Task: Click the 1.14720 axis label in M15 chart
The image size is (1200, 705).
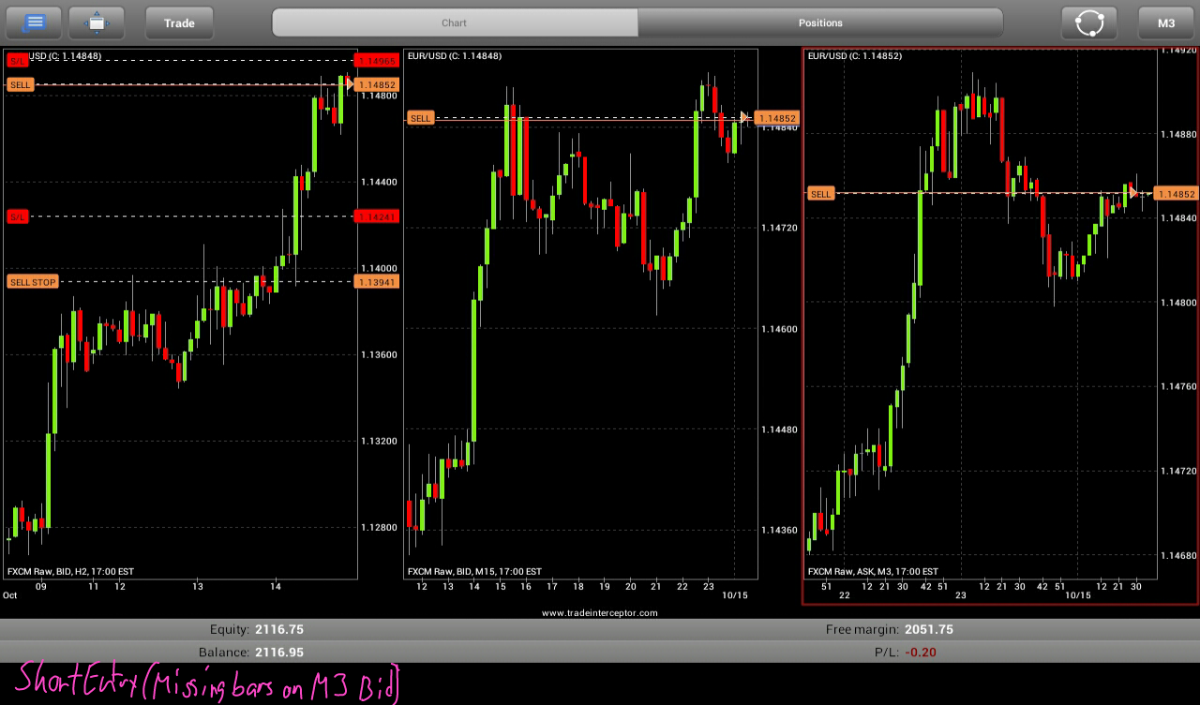Action: [x=779, y=228]
